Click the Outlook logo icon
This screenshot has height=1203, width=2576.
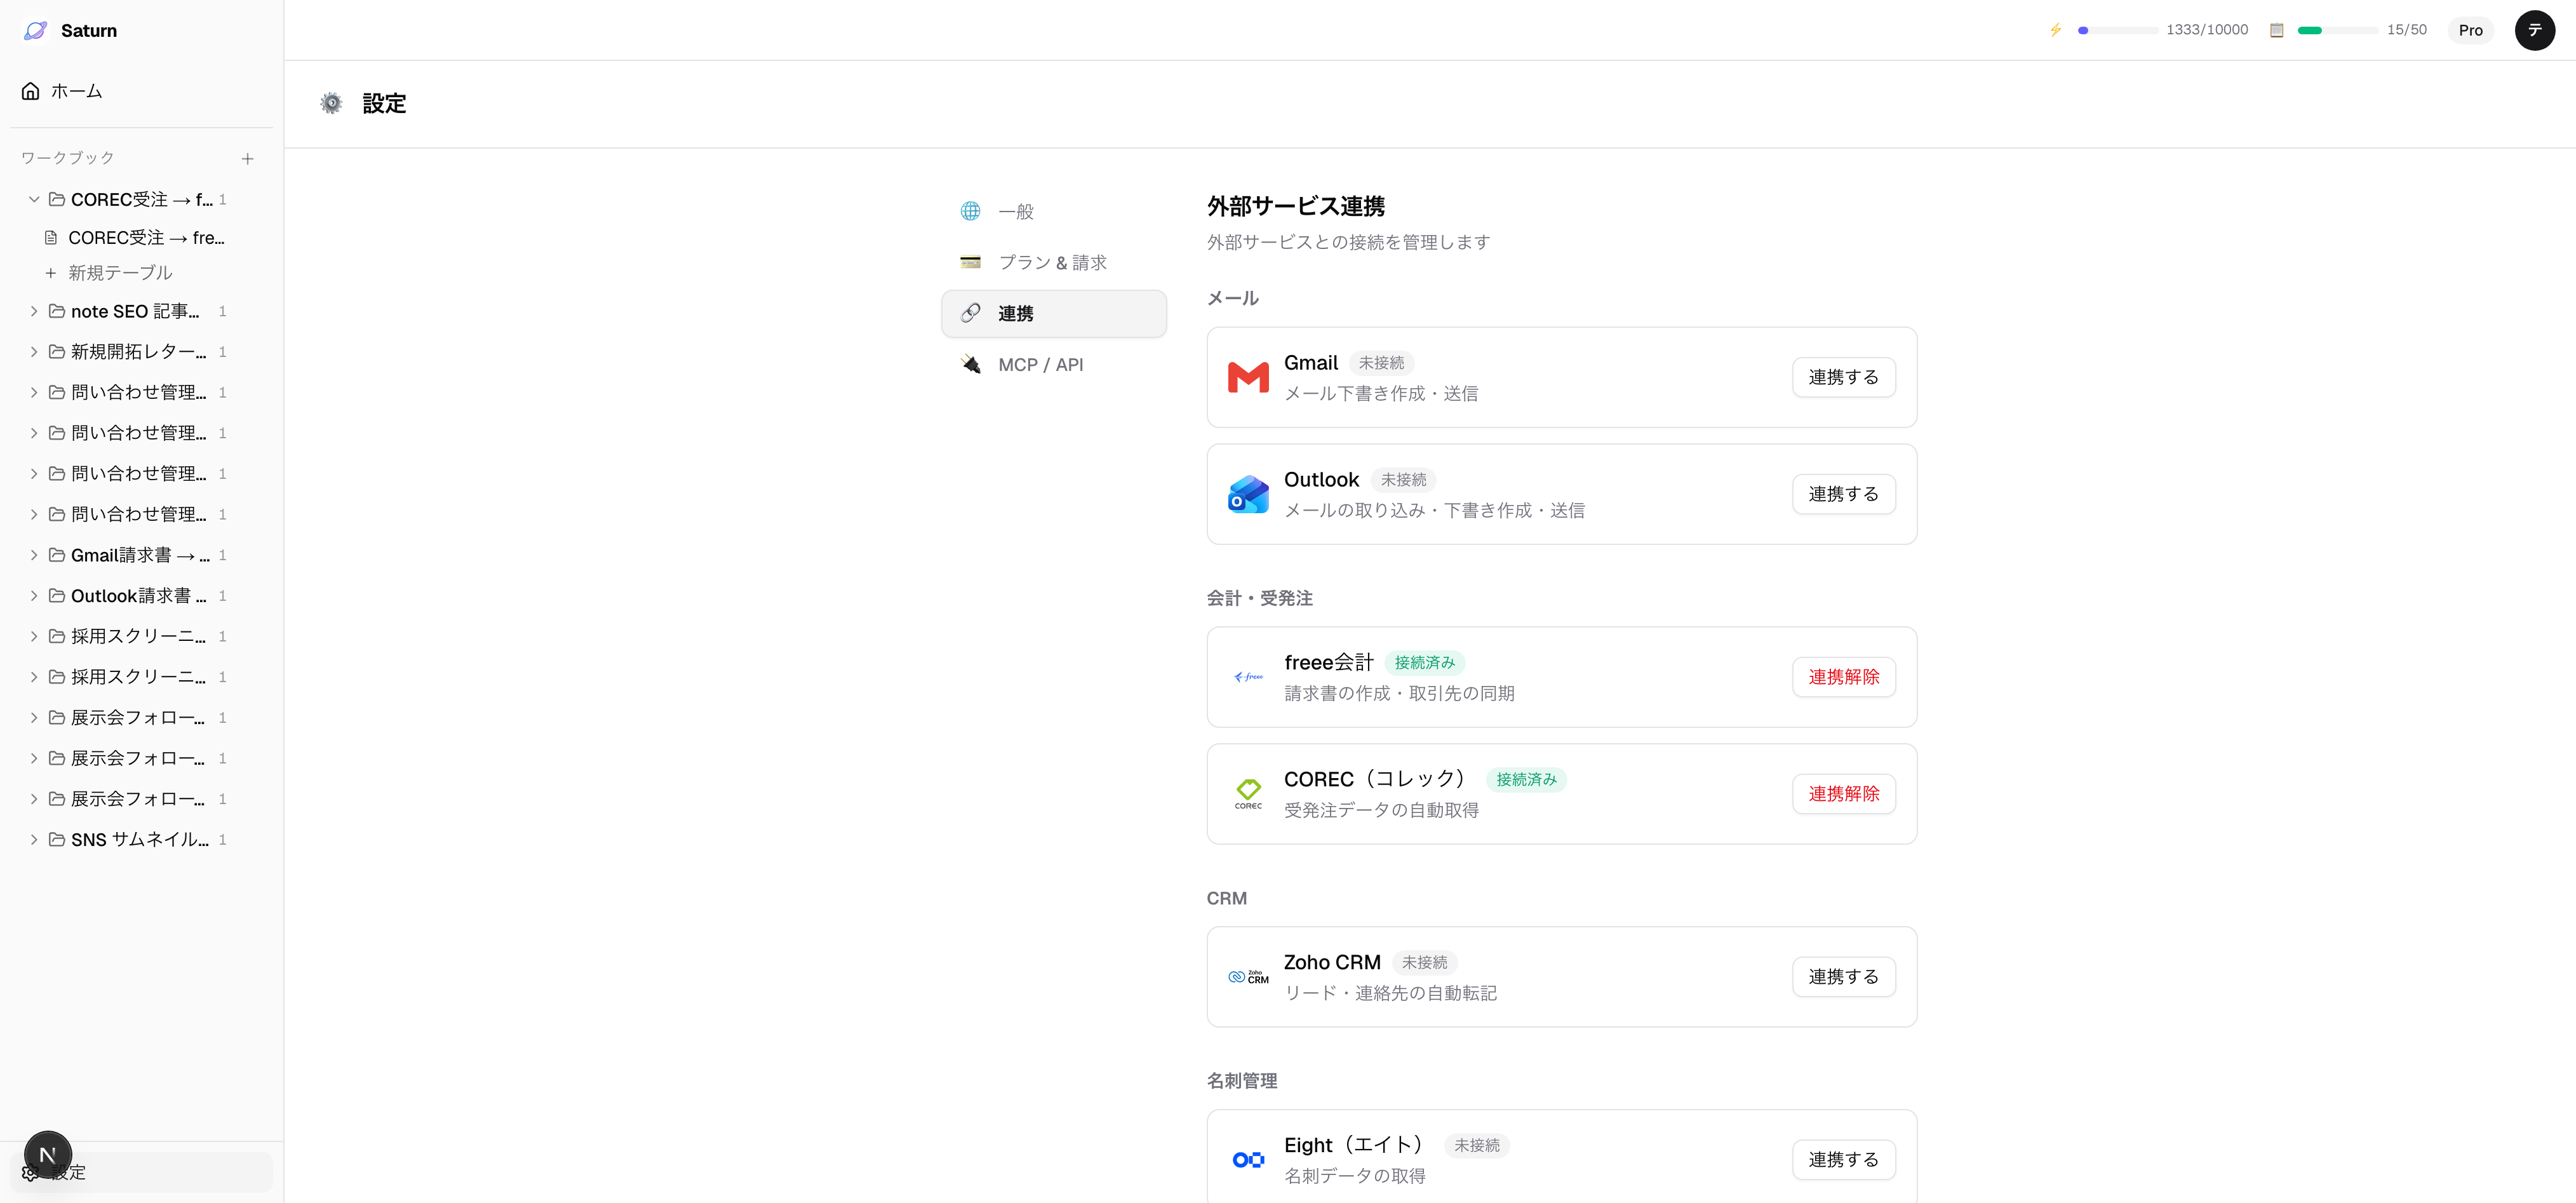pyautogui.click(x=1247, y=494)
